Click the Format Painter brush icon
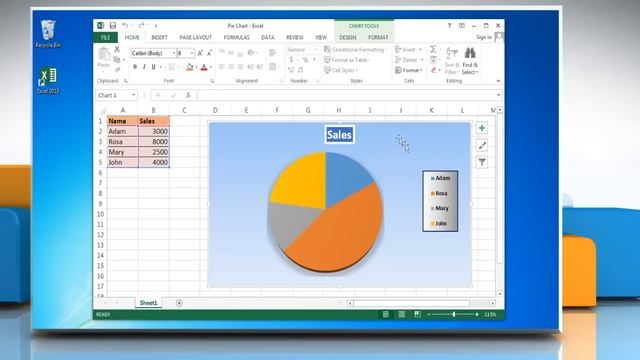The width and height of the screenshot is (640, 360). [x=117, y=70]
